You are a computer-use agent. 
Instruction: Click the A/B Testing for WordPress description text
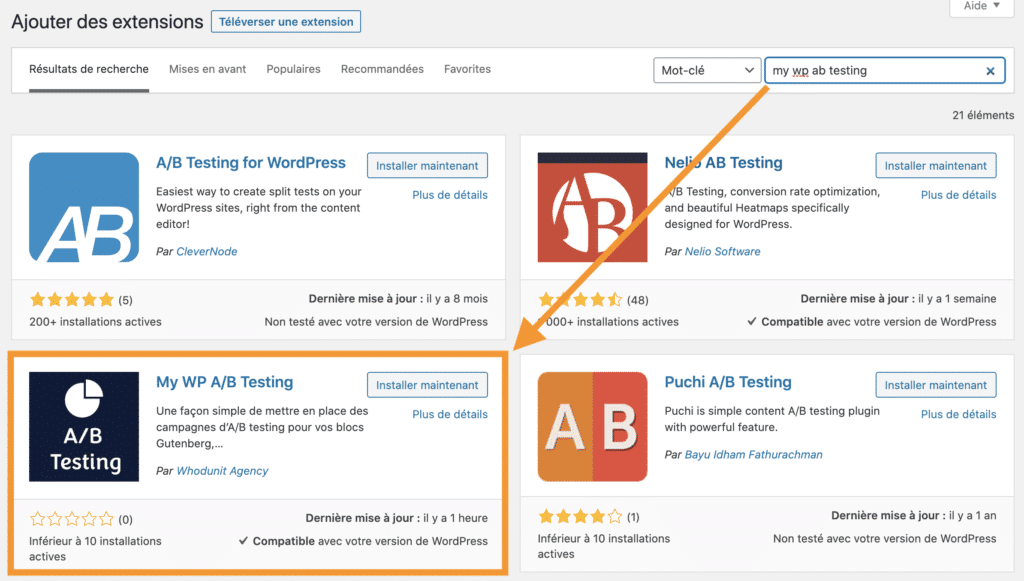(259, 208)
